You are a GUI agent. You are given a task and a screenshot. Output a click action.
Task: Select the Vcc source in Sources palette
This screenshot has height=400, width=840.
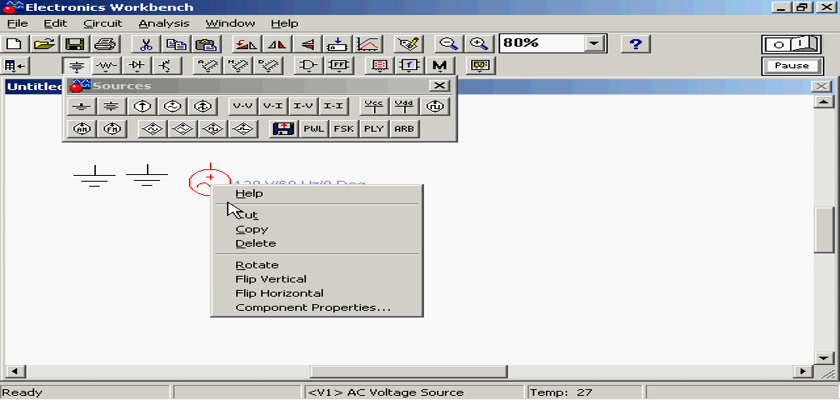(x=374, y=106)
